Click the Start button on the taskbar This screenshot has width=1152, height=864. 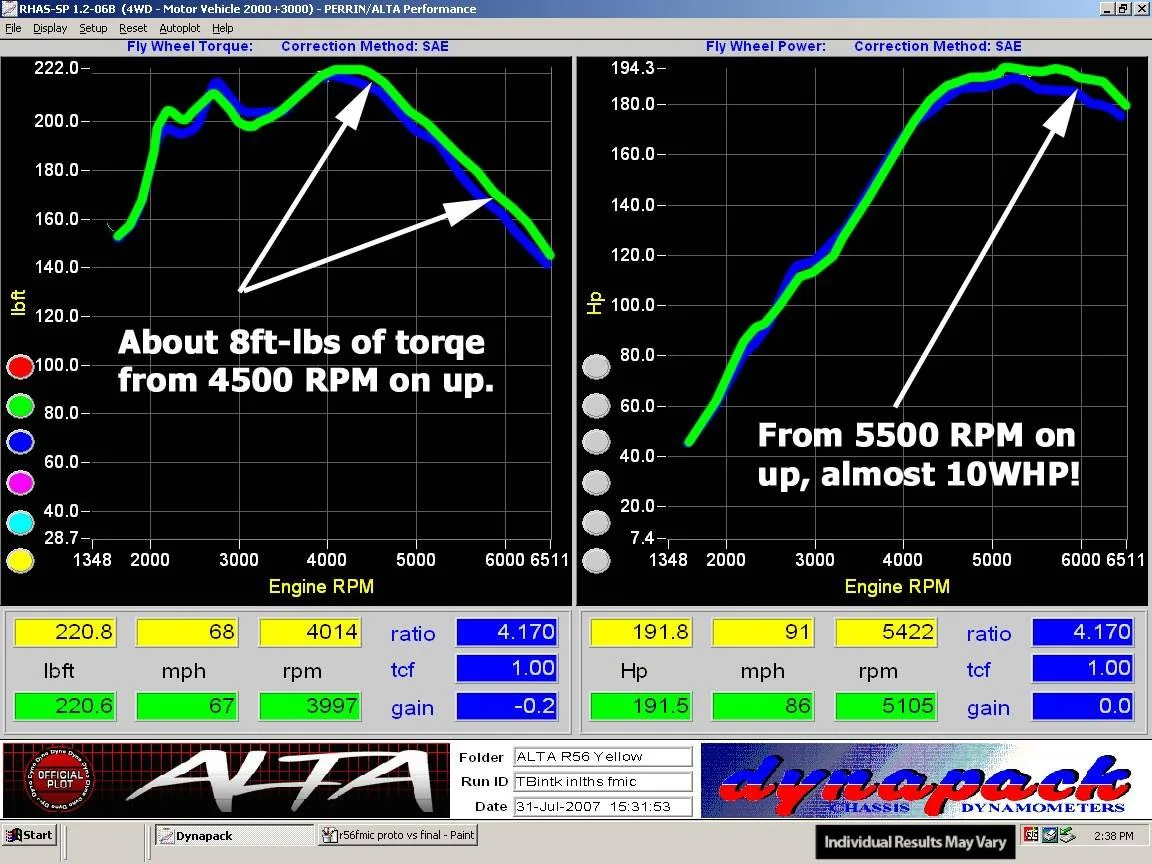point(30,834)
